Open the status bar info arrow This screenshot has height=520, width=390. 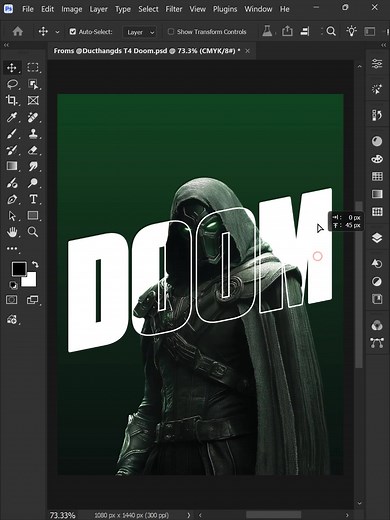189,515
